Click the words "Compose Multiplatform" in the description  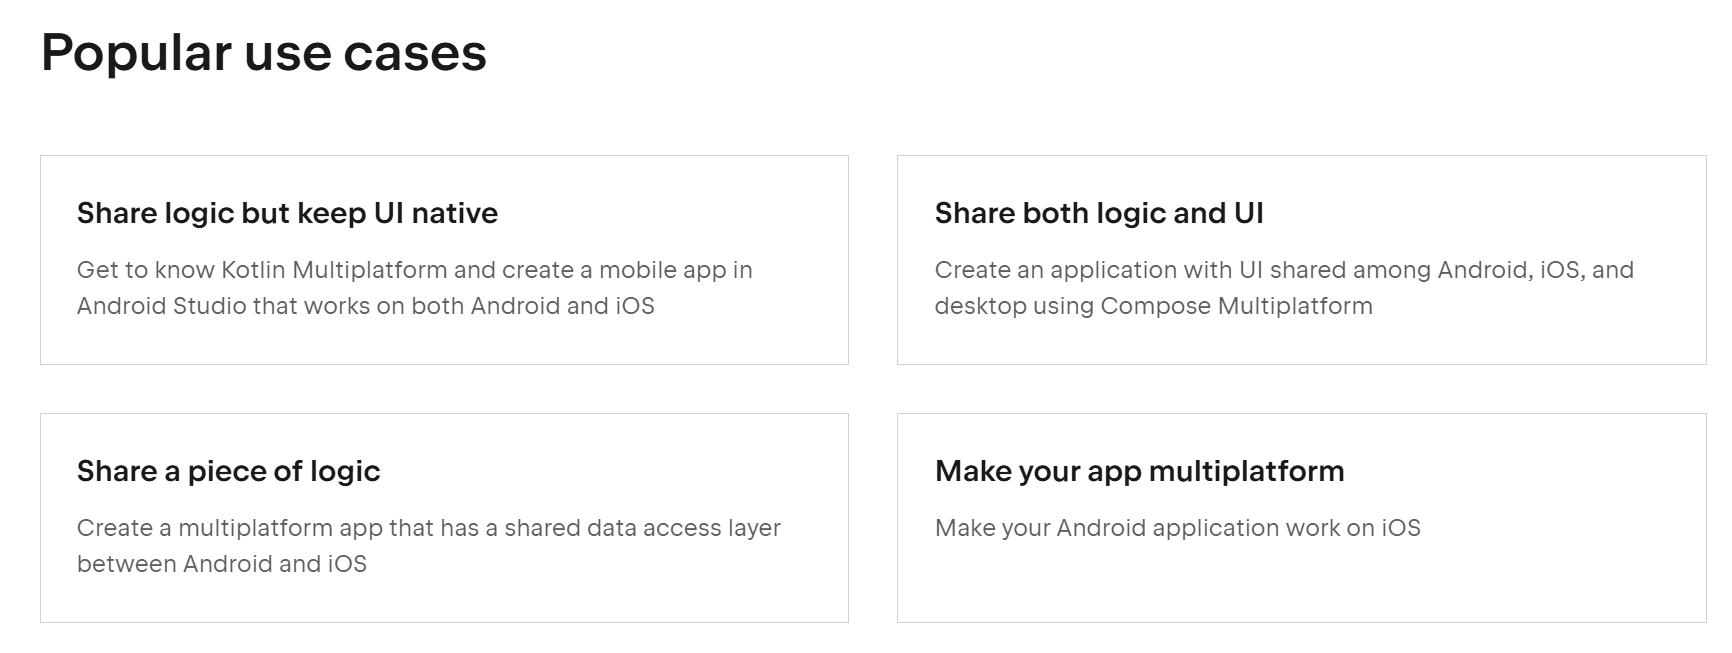pos(1236,306)
